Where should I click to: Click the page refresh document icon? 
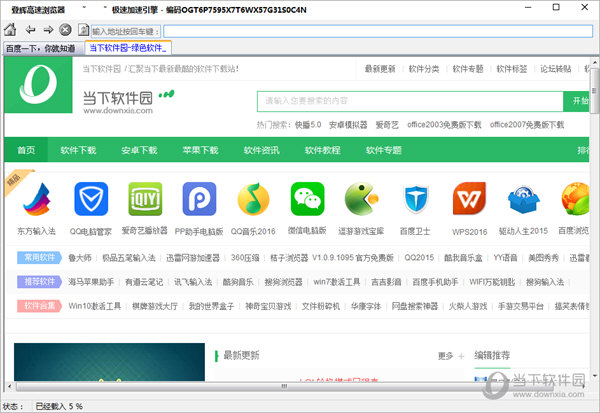click(83, 29)
